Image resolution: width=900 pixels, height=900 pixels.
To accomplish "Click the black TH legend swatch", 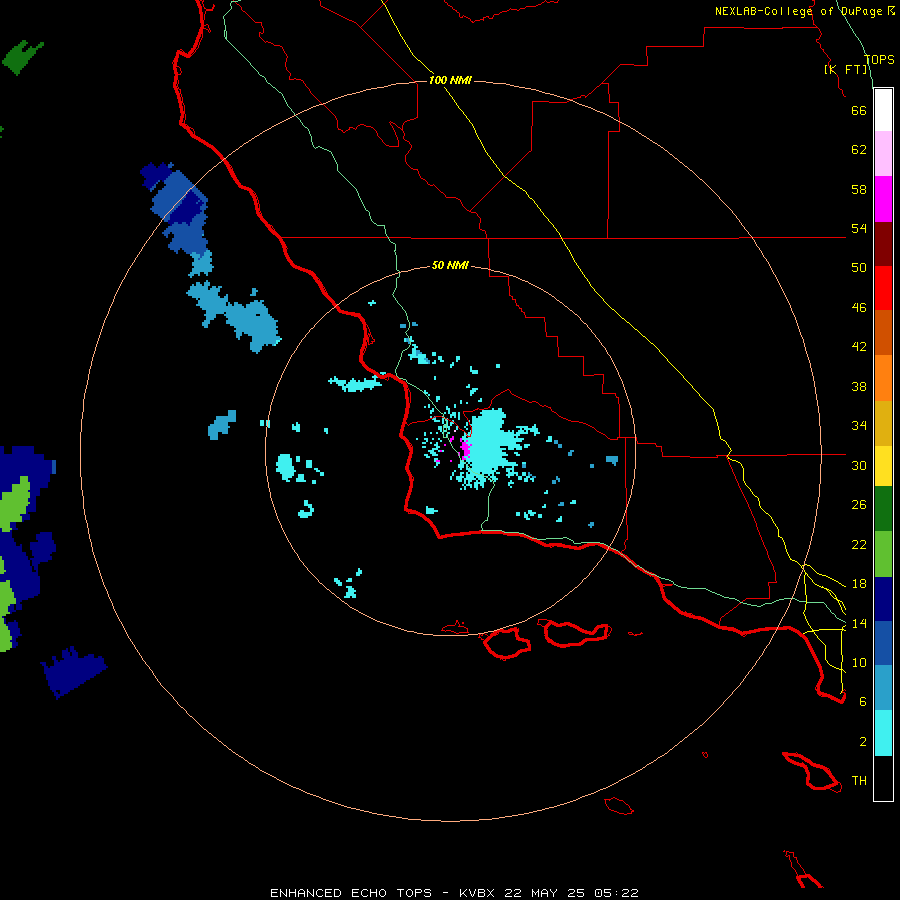I will (x=883, y=778).
